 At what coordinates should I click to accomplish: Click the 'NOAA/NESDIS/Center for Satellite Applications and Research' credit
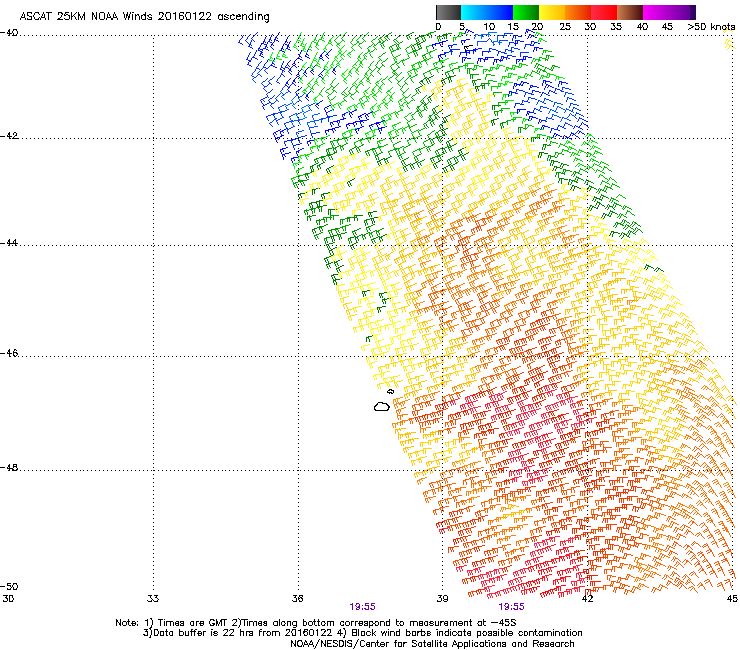[432, 644]
